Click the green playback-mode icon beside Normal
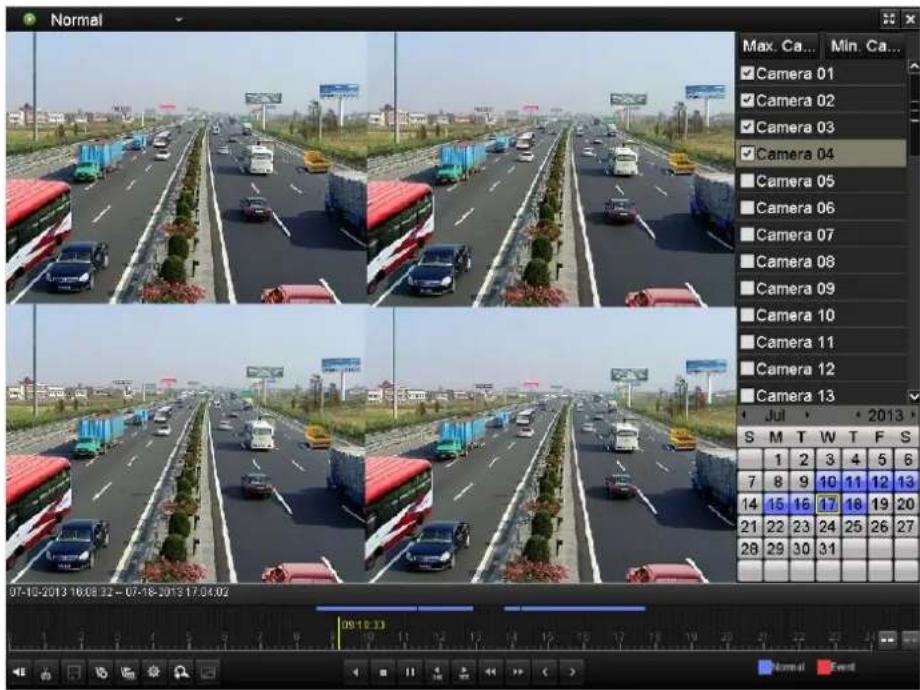Viewport: 920px width, 690px height. click(x=29, y=19)
